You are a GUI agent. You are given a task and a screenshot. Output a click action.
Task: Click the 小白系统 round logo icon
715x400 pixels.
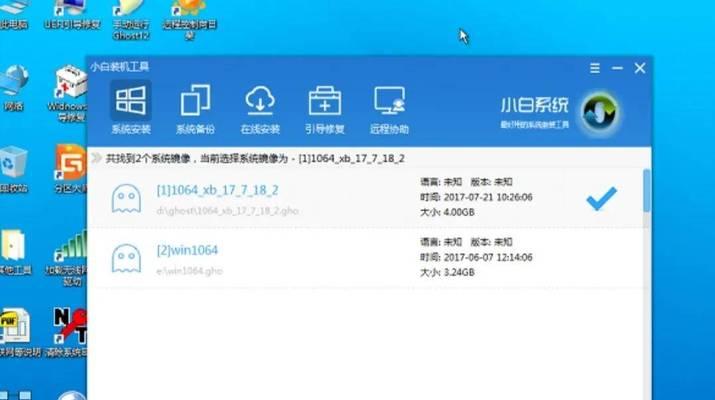(x=600, y=112)
